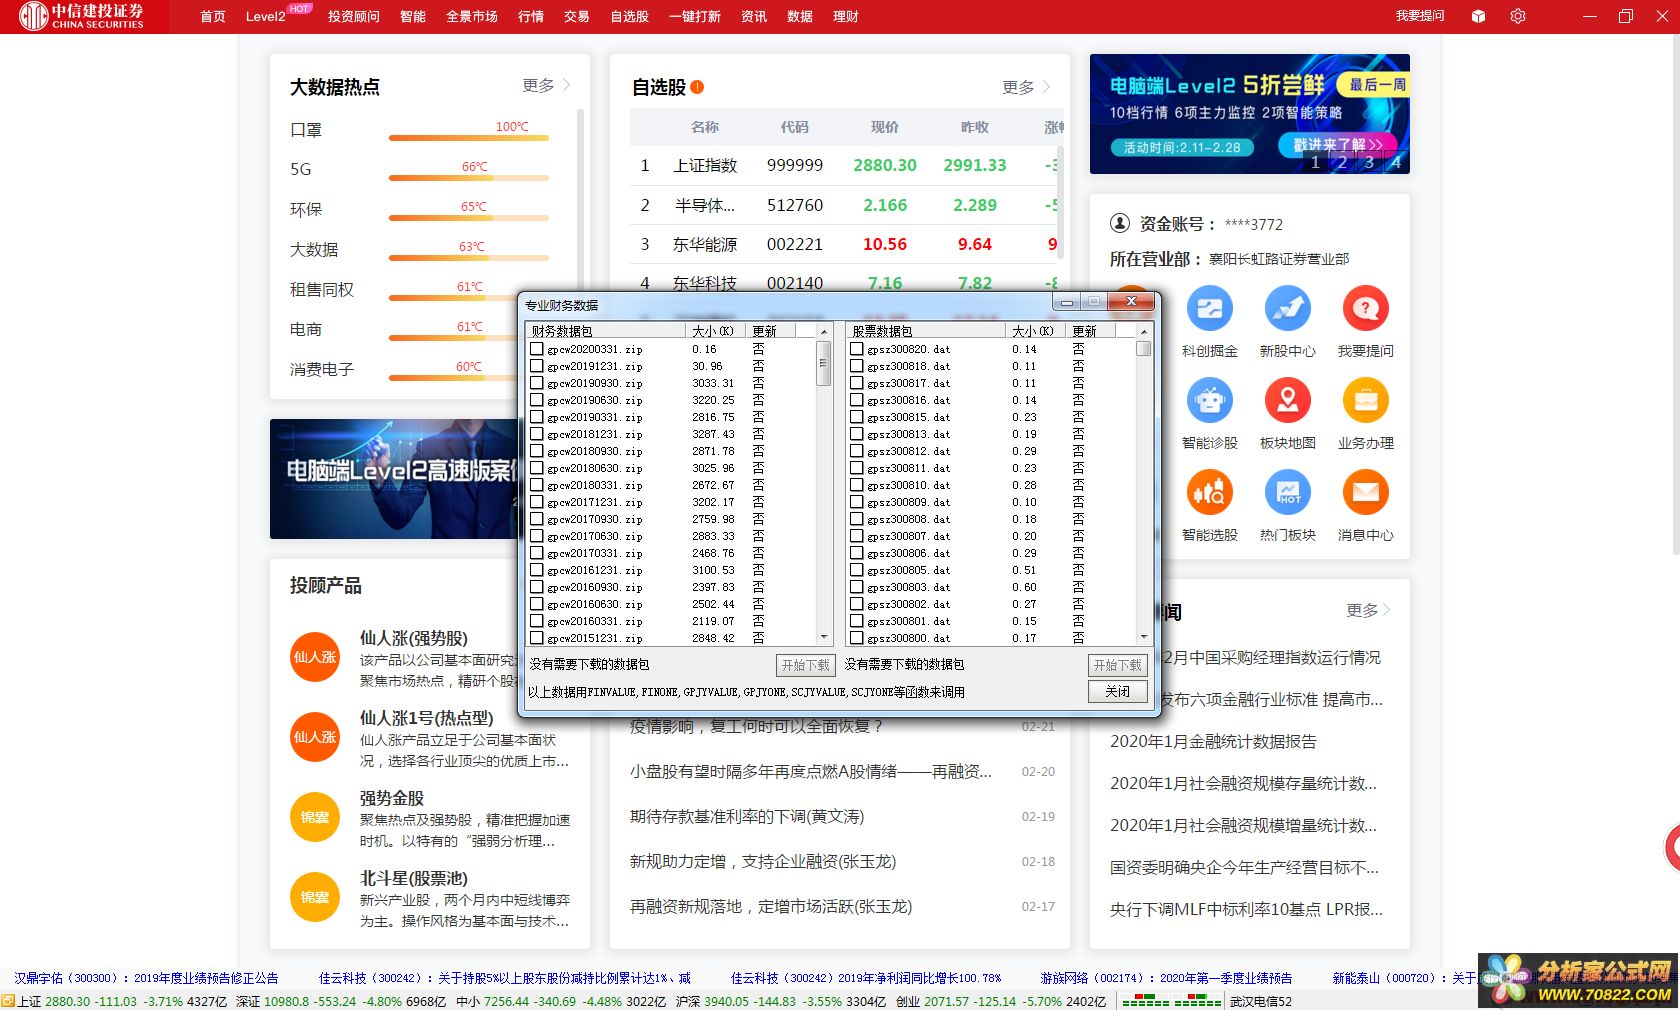Select the gpcw20180630.zip checkbox
Viewport: 1680px width, 1010px height.
[537, 468]
